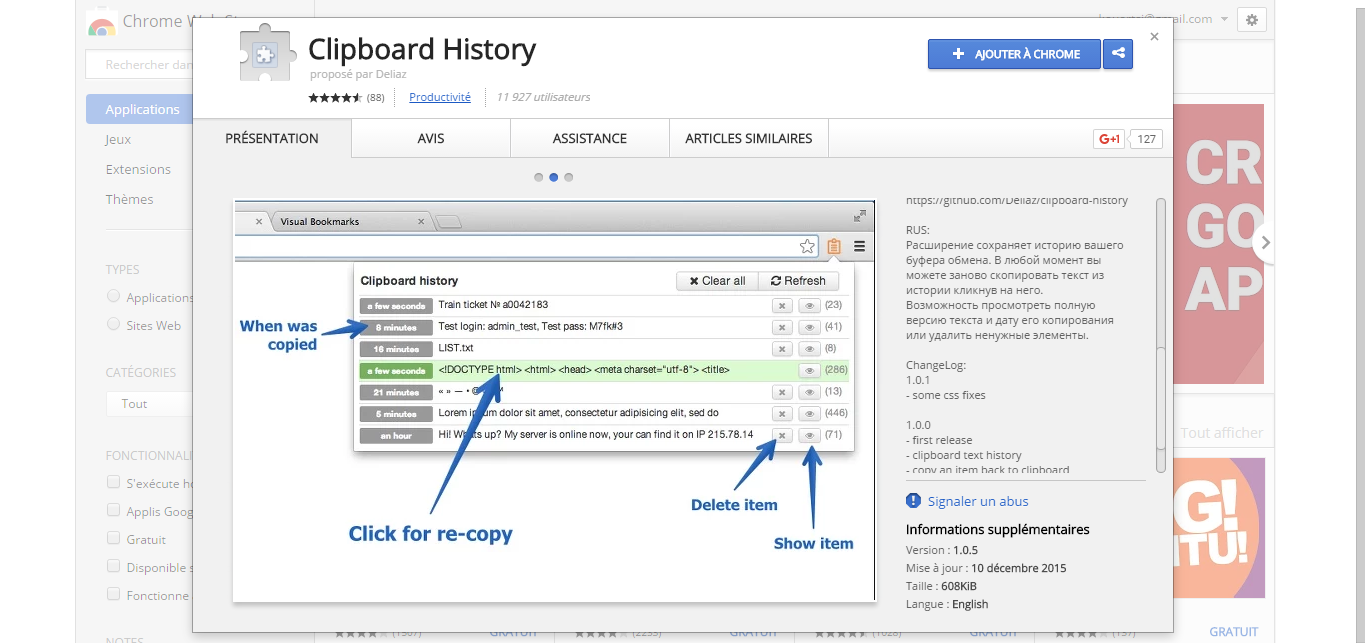Click the expand icon on the screenshot
Screen dimensions: 1366x643
(x=859, y=215)
